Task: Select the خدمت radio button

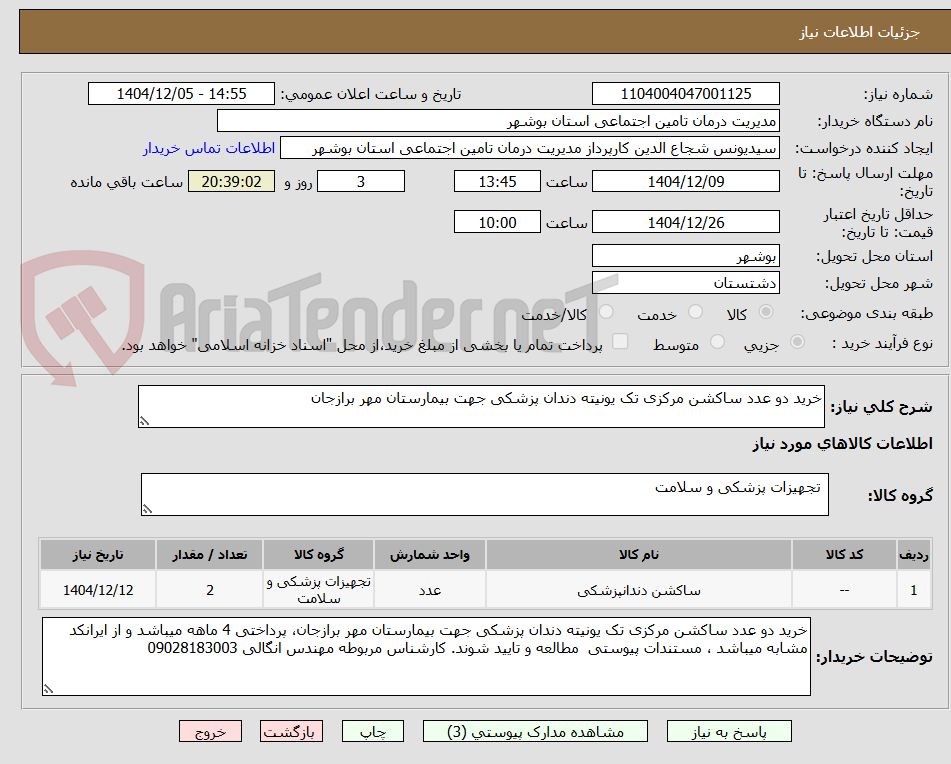Action: click(695, 312)
